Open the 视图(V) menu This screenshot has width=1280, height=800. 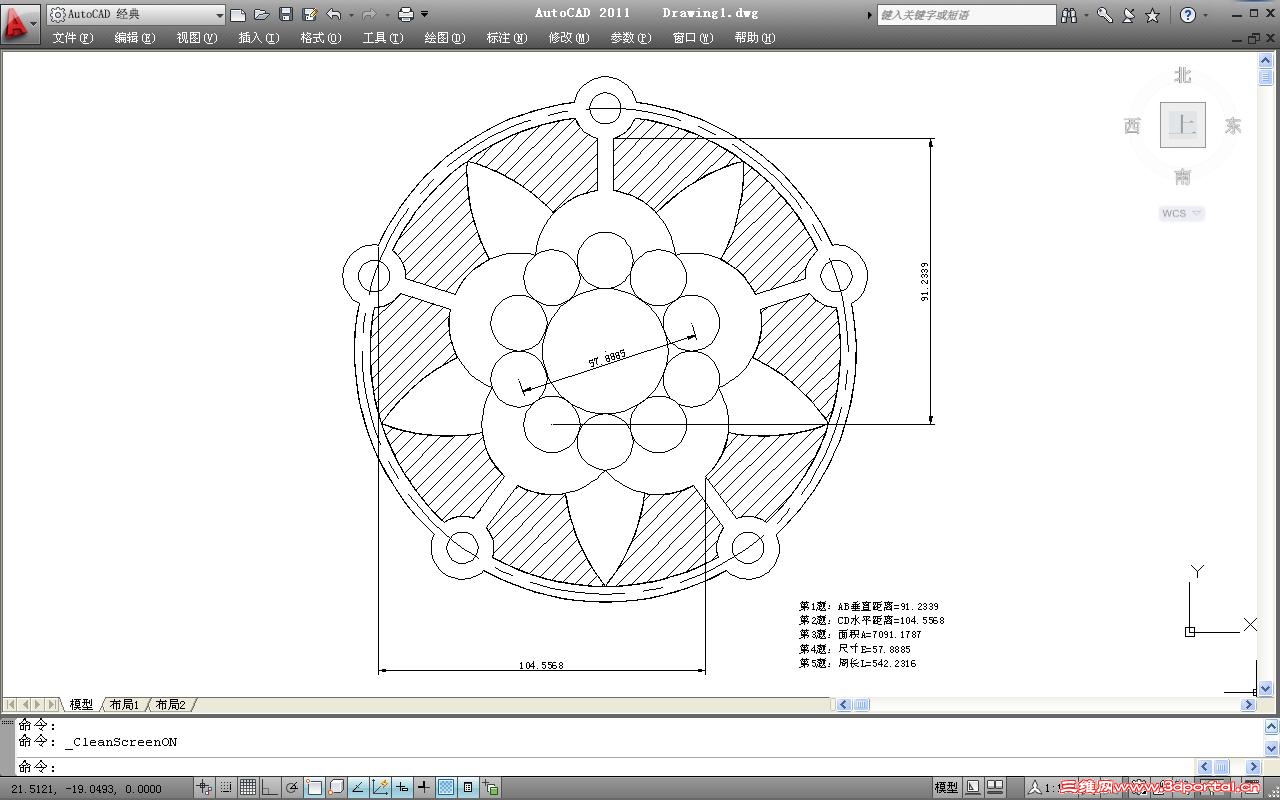click(196, 38)
